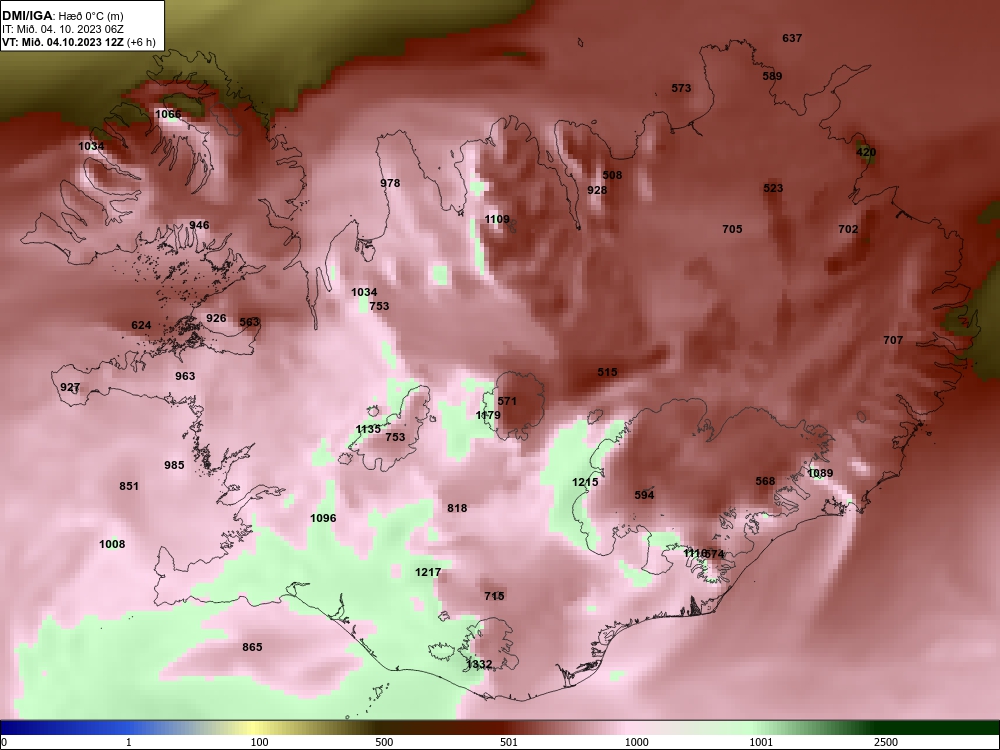Viewport: 1000px width, 750px height.
Task: Click the 1215 value on the map
Action: (x=585, y=482)
